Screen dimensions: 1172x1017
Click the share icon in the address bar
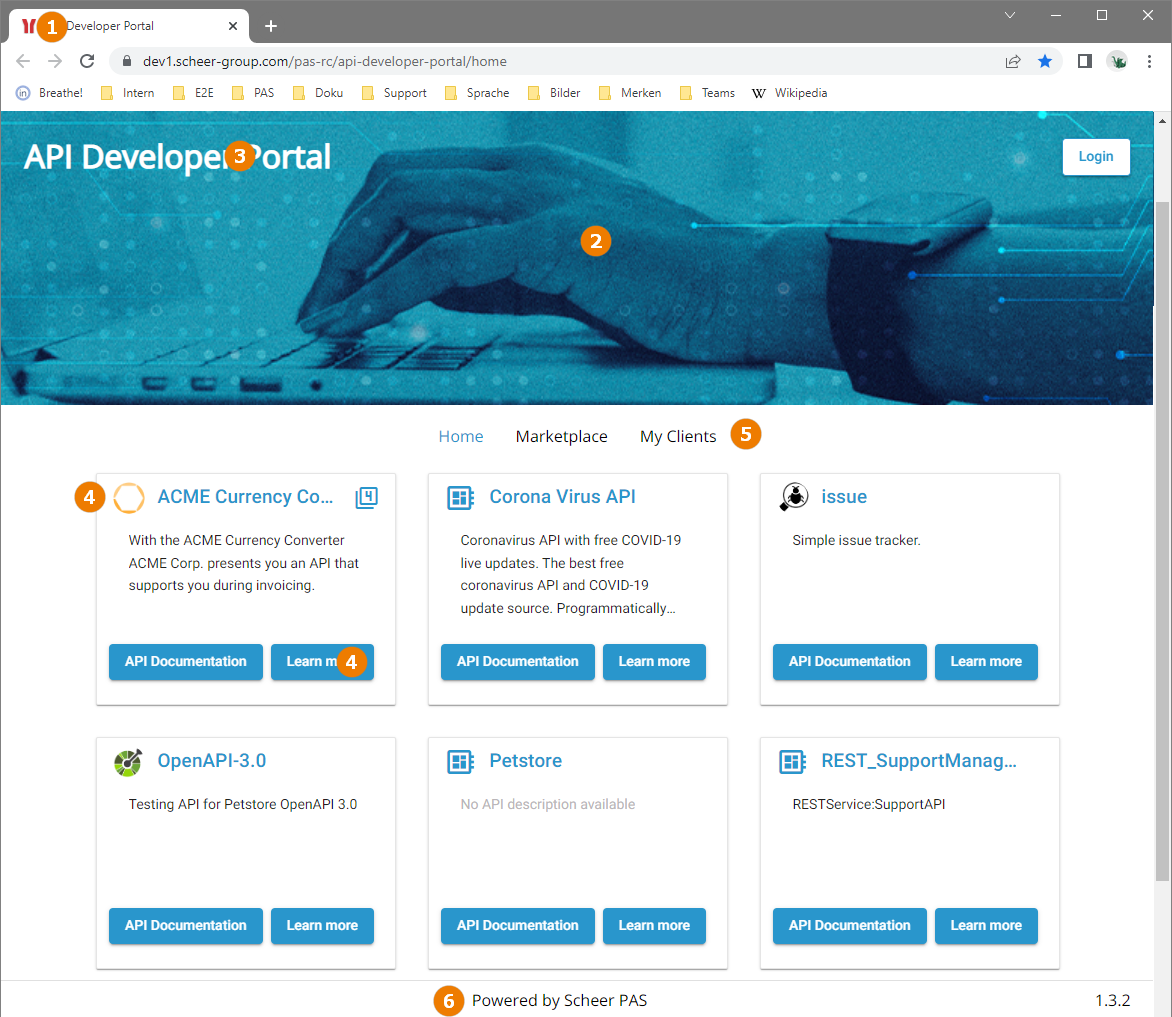click(1012, 61)
